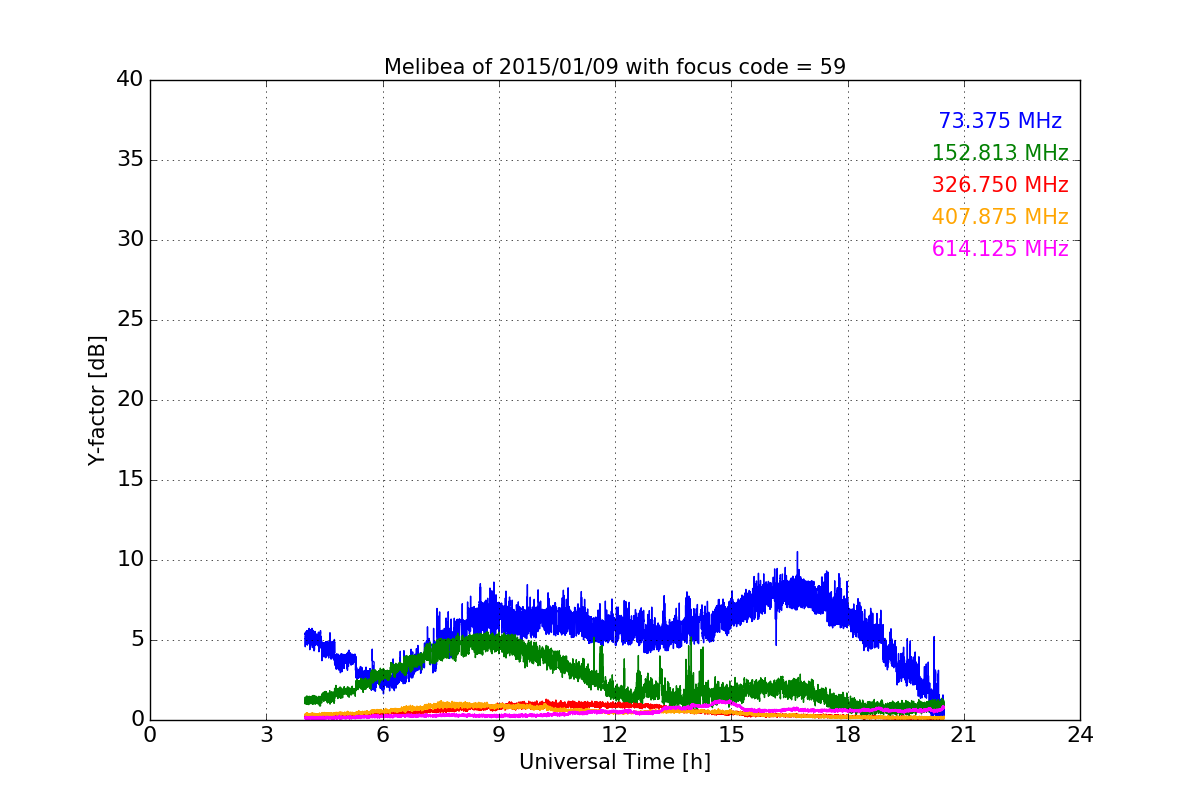The image size is (1200, 800).
Task: Click the y-axis tick label 30
Action: pyautogui.click(x=130, y=240)
